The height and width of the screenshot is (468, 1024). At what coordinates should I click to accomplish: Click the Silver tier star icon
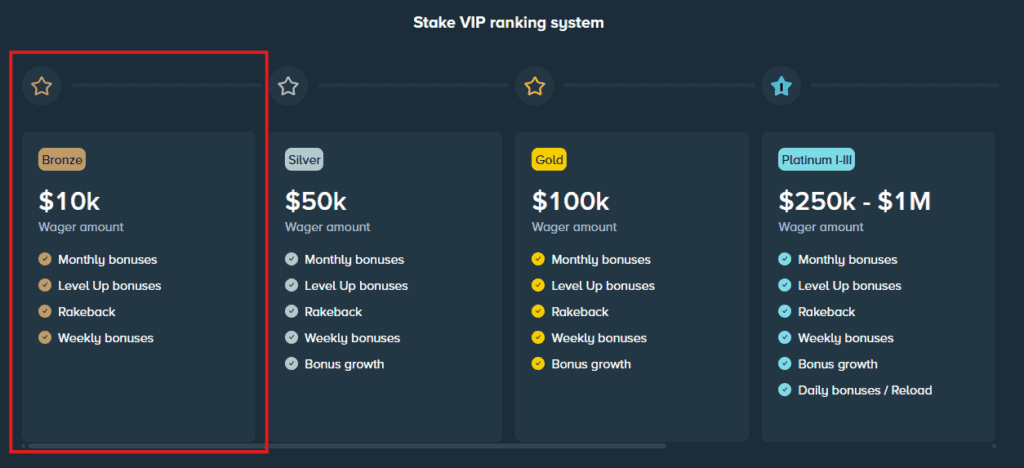pos(288,86)
